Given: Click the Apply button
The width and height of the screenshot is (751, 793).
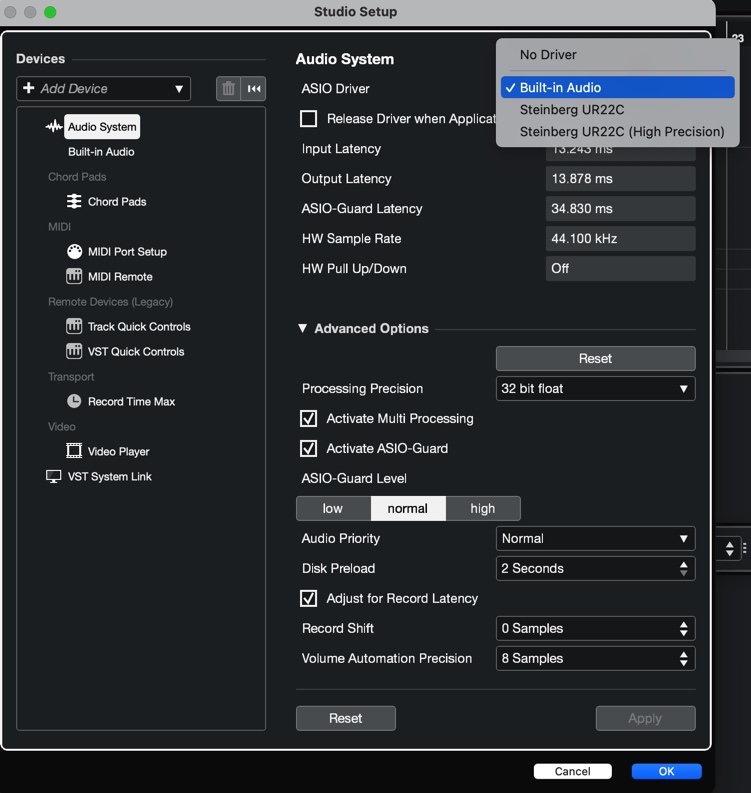Looking at the screenshot, I should click(x=646, y=718).
